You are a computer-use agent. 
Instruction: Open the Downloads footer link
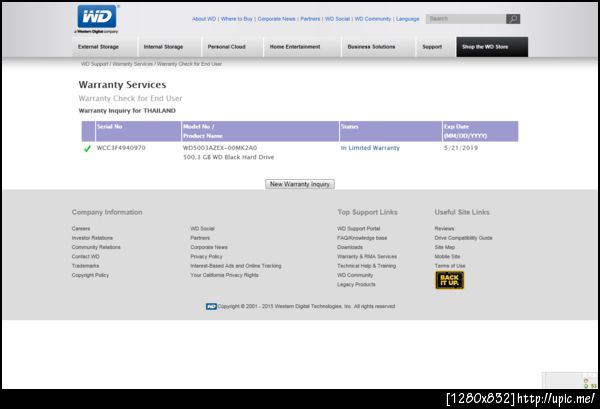point(350,247)
